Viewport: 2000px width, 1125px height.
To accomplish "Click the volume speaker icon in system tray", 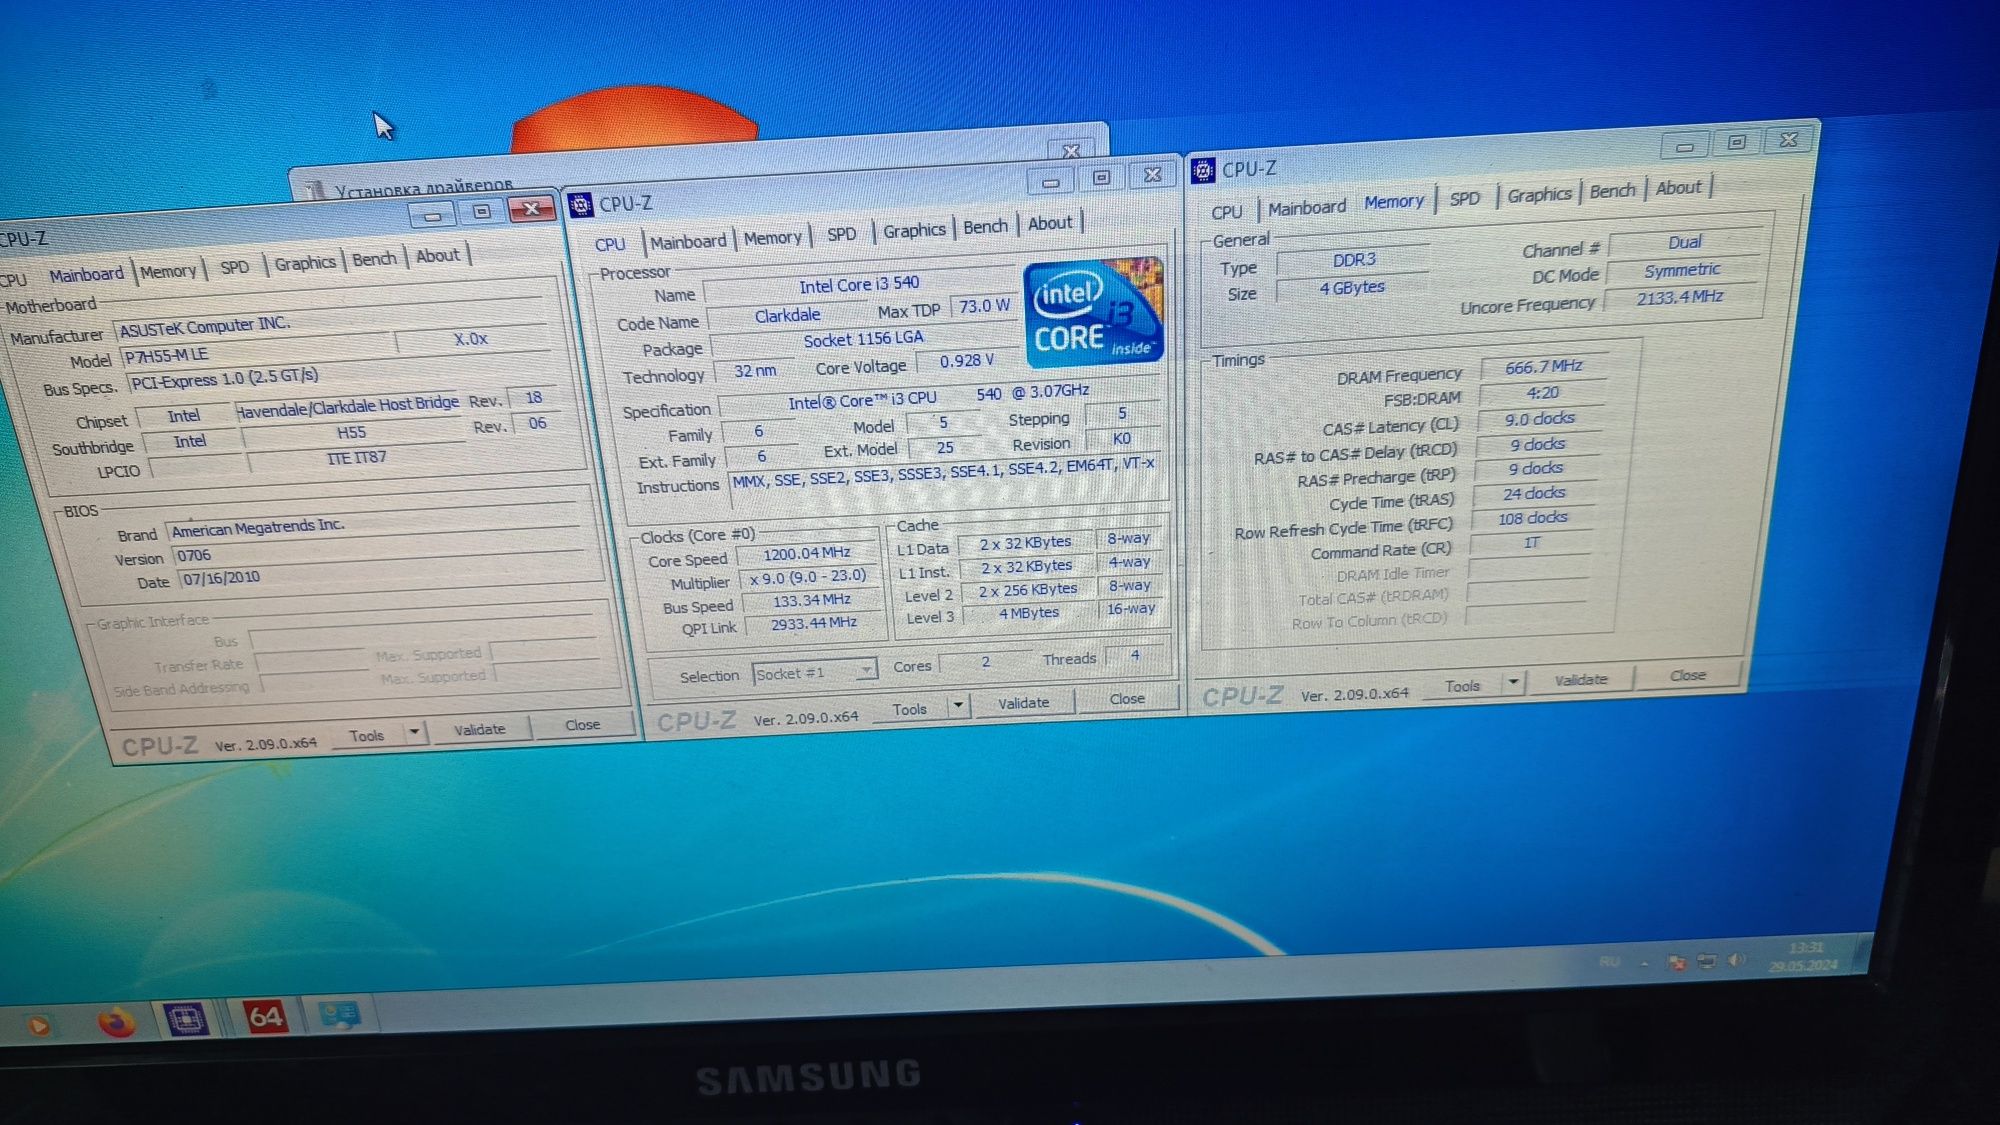I will tap(1737, 960).
